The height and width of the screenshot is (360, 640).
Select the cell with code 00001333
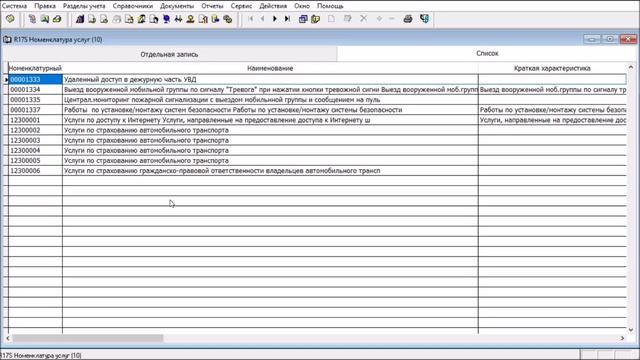(x=36, y=80)
